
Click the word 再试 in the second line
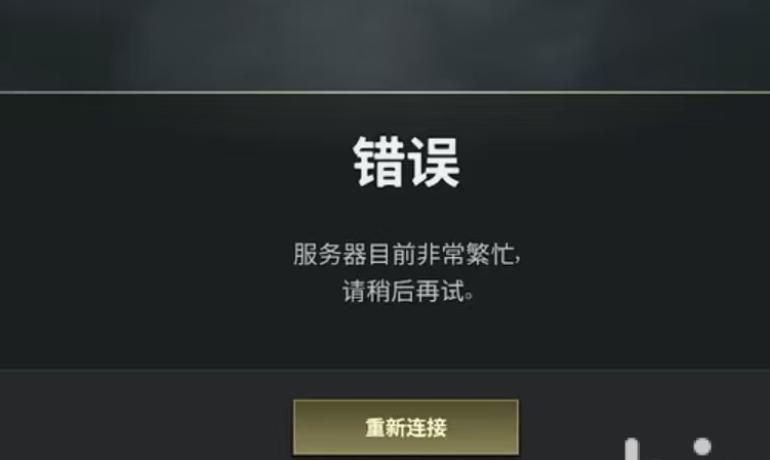point(440,291)
